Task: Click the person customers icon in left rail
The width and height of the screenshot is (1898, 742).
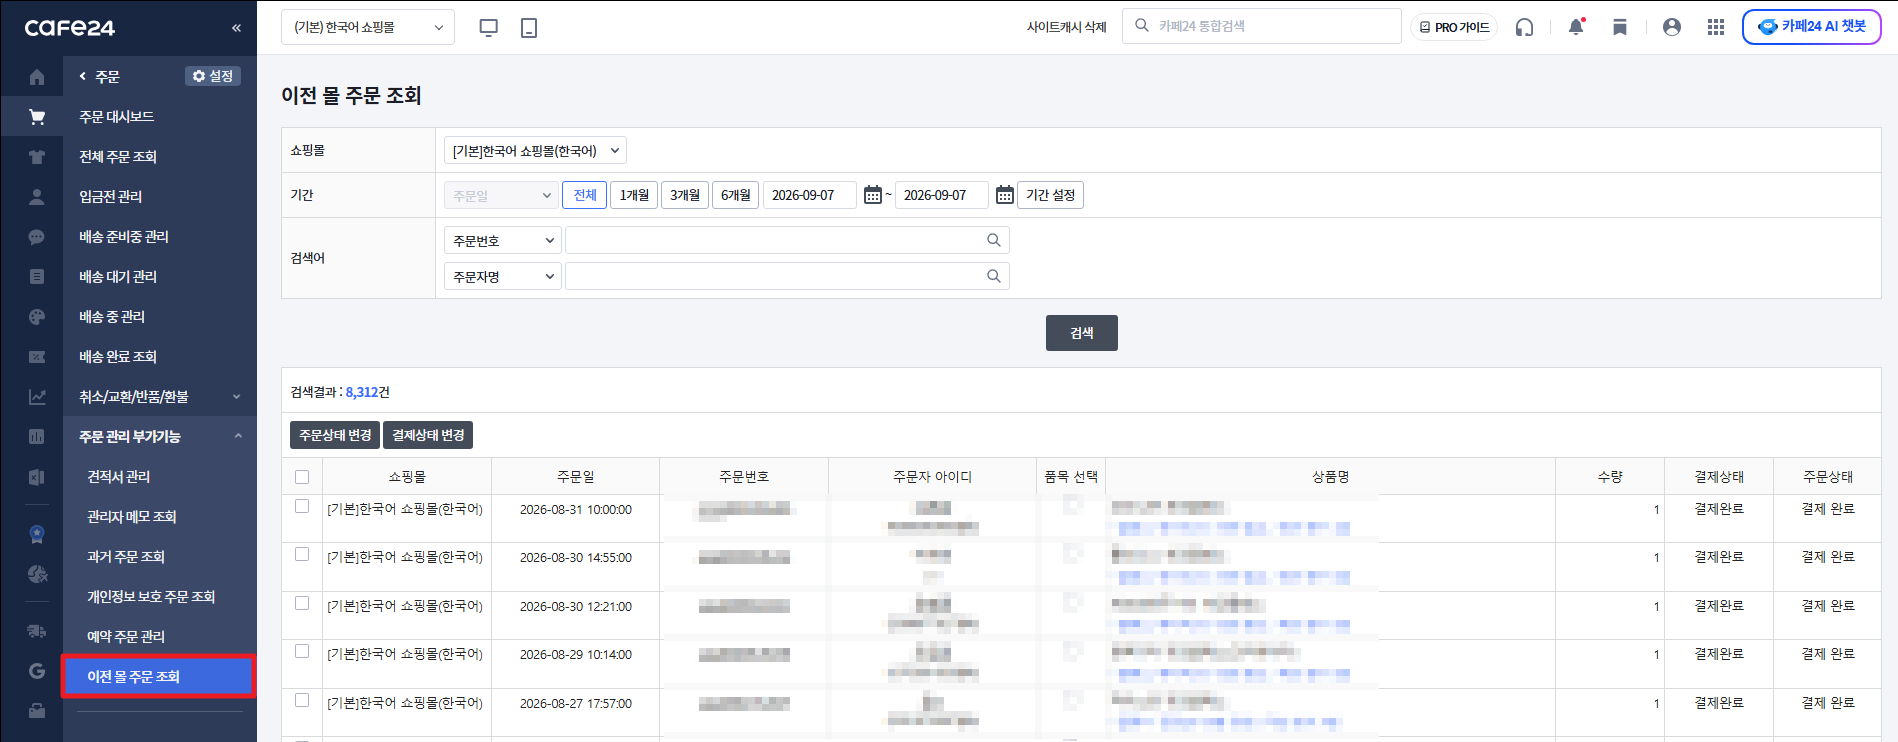Action: click(x=37, y=197)
